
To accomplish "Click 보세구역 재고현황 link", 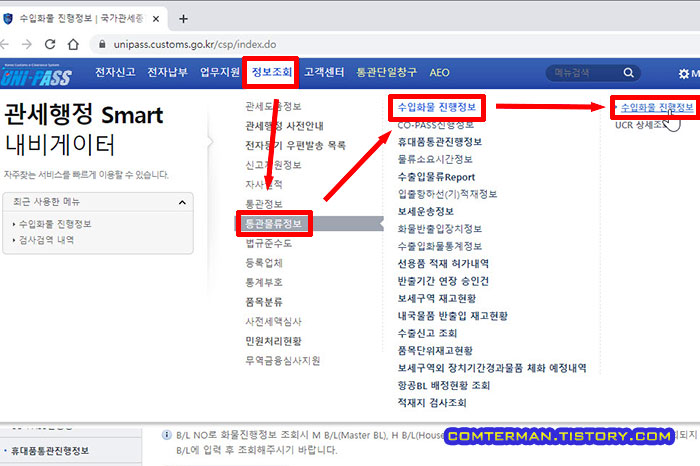I will click(437, 299).
